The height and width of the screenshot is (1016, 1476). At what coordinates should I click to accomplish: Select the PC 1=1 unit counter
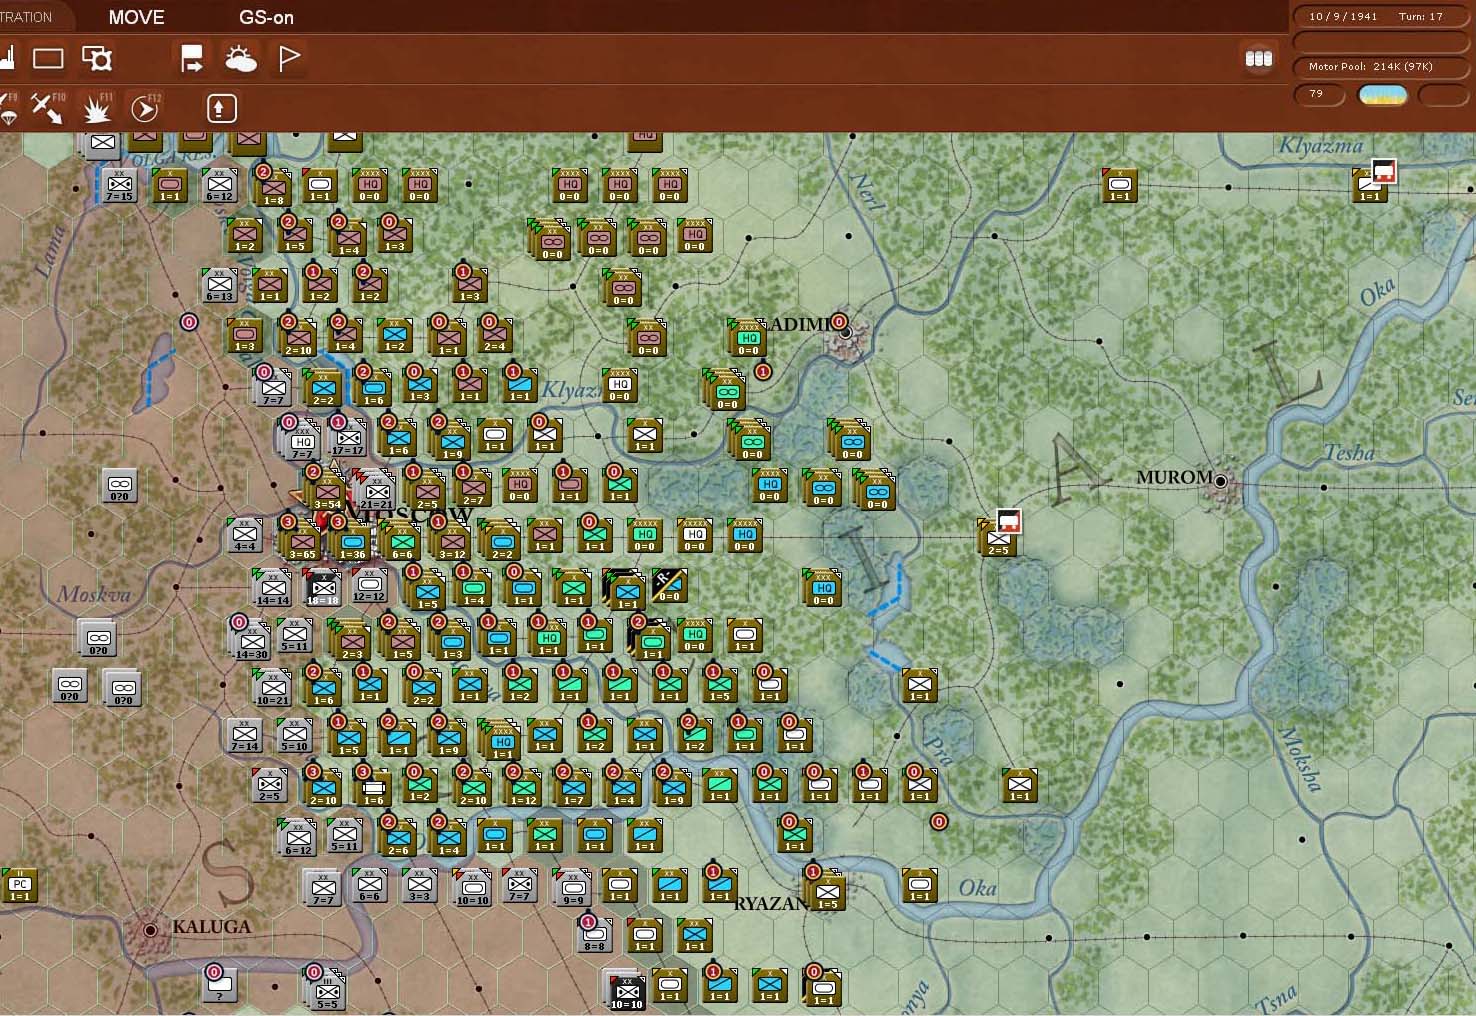pyautogui.click(x=20, y=885)
